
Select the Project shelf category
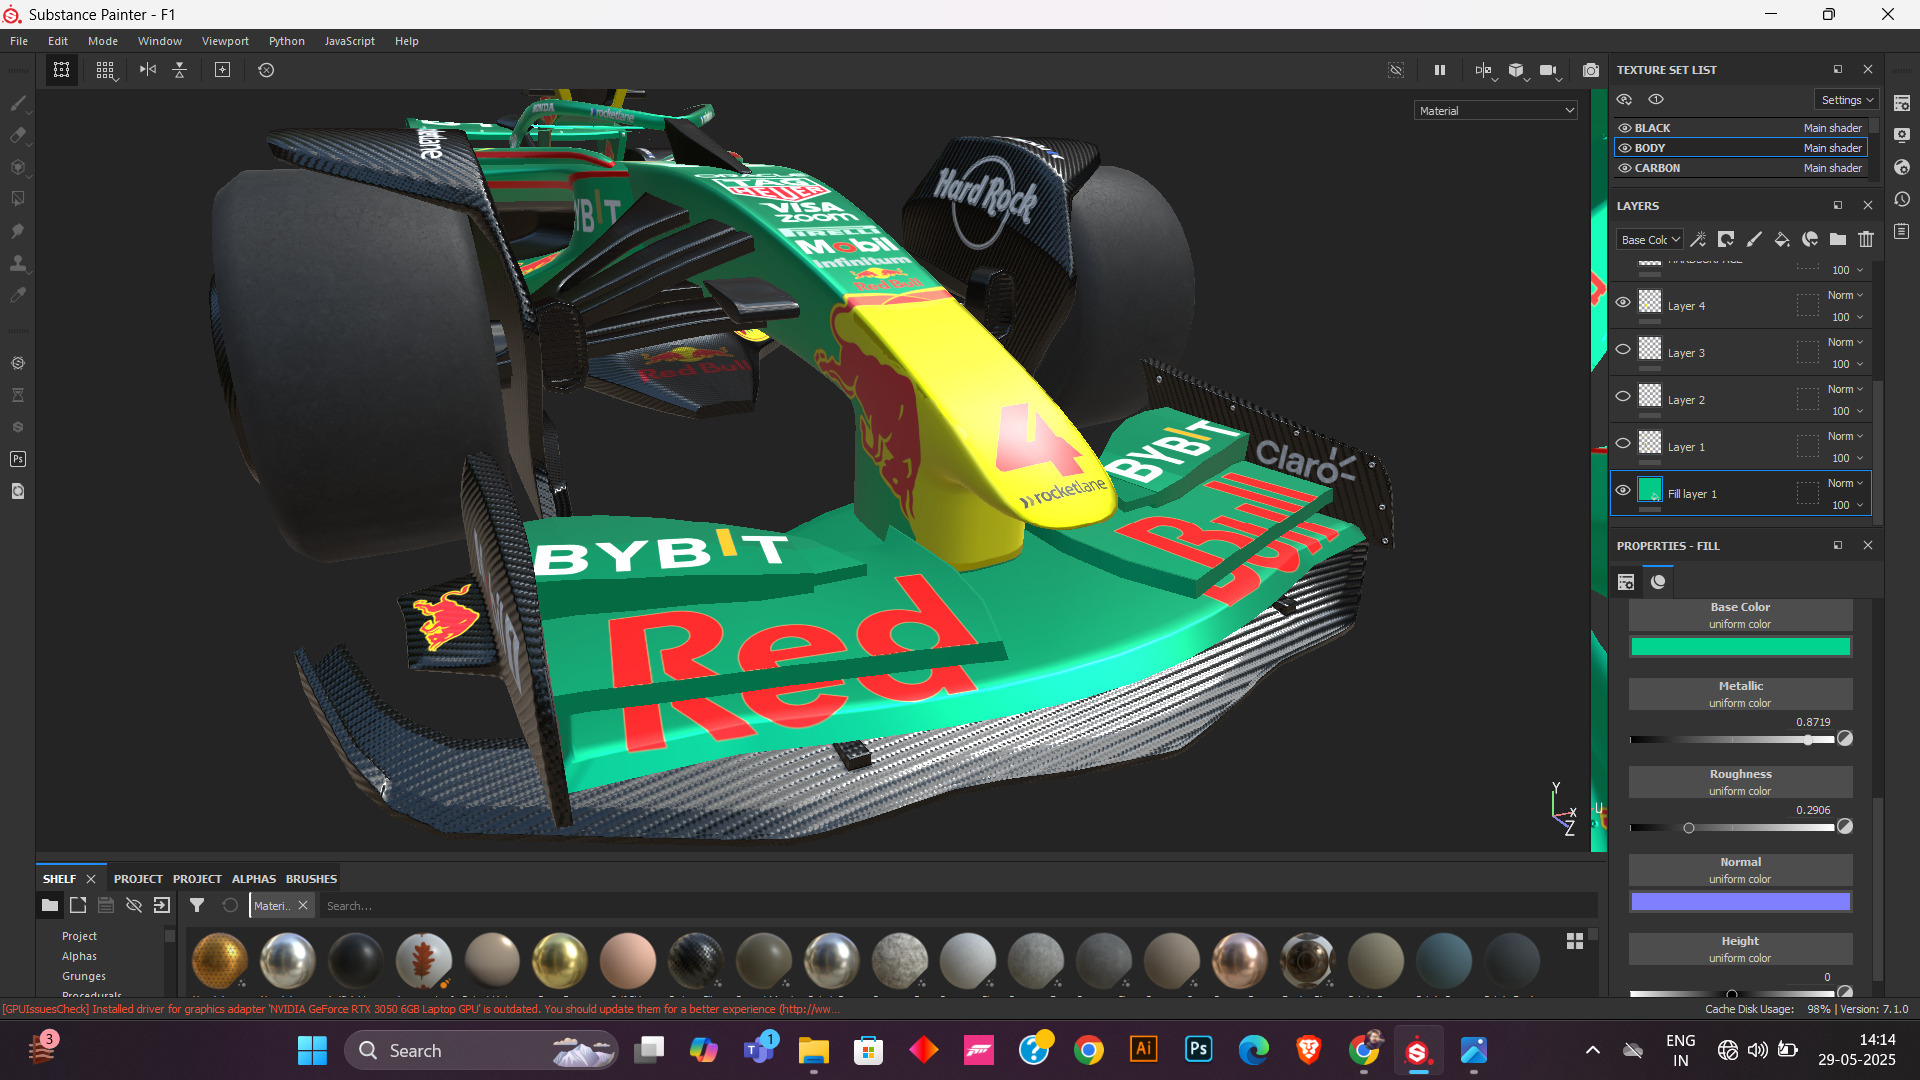(79, 936)
